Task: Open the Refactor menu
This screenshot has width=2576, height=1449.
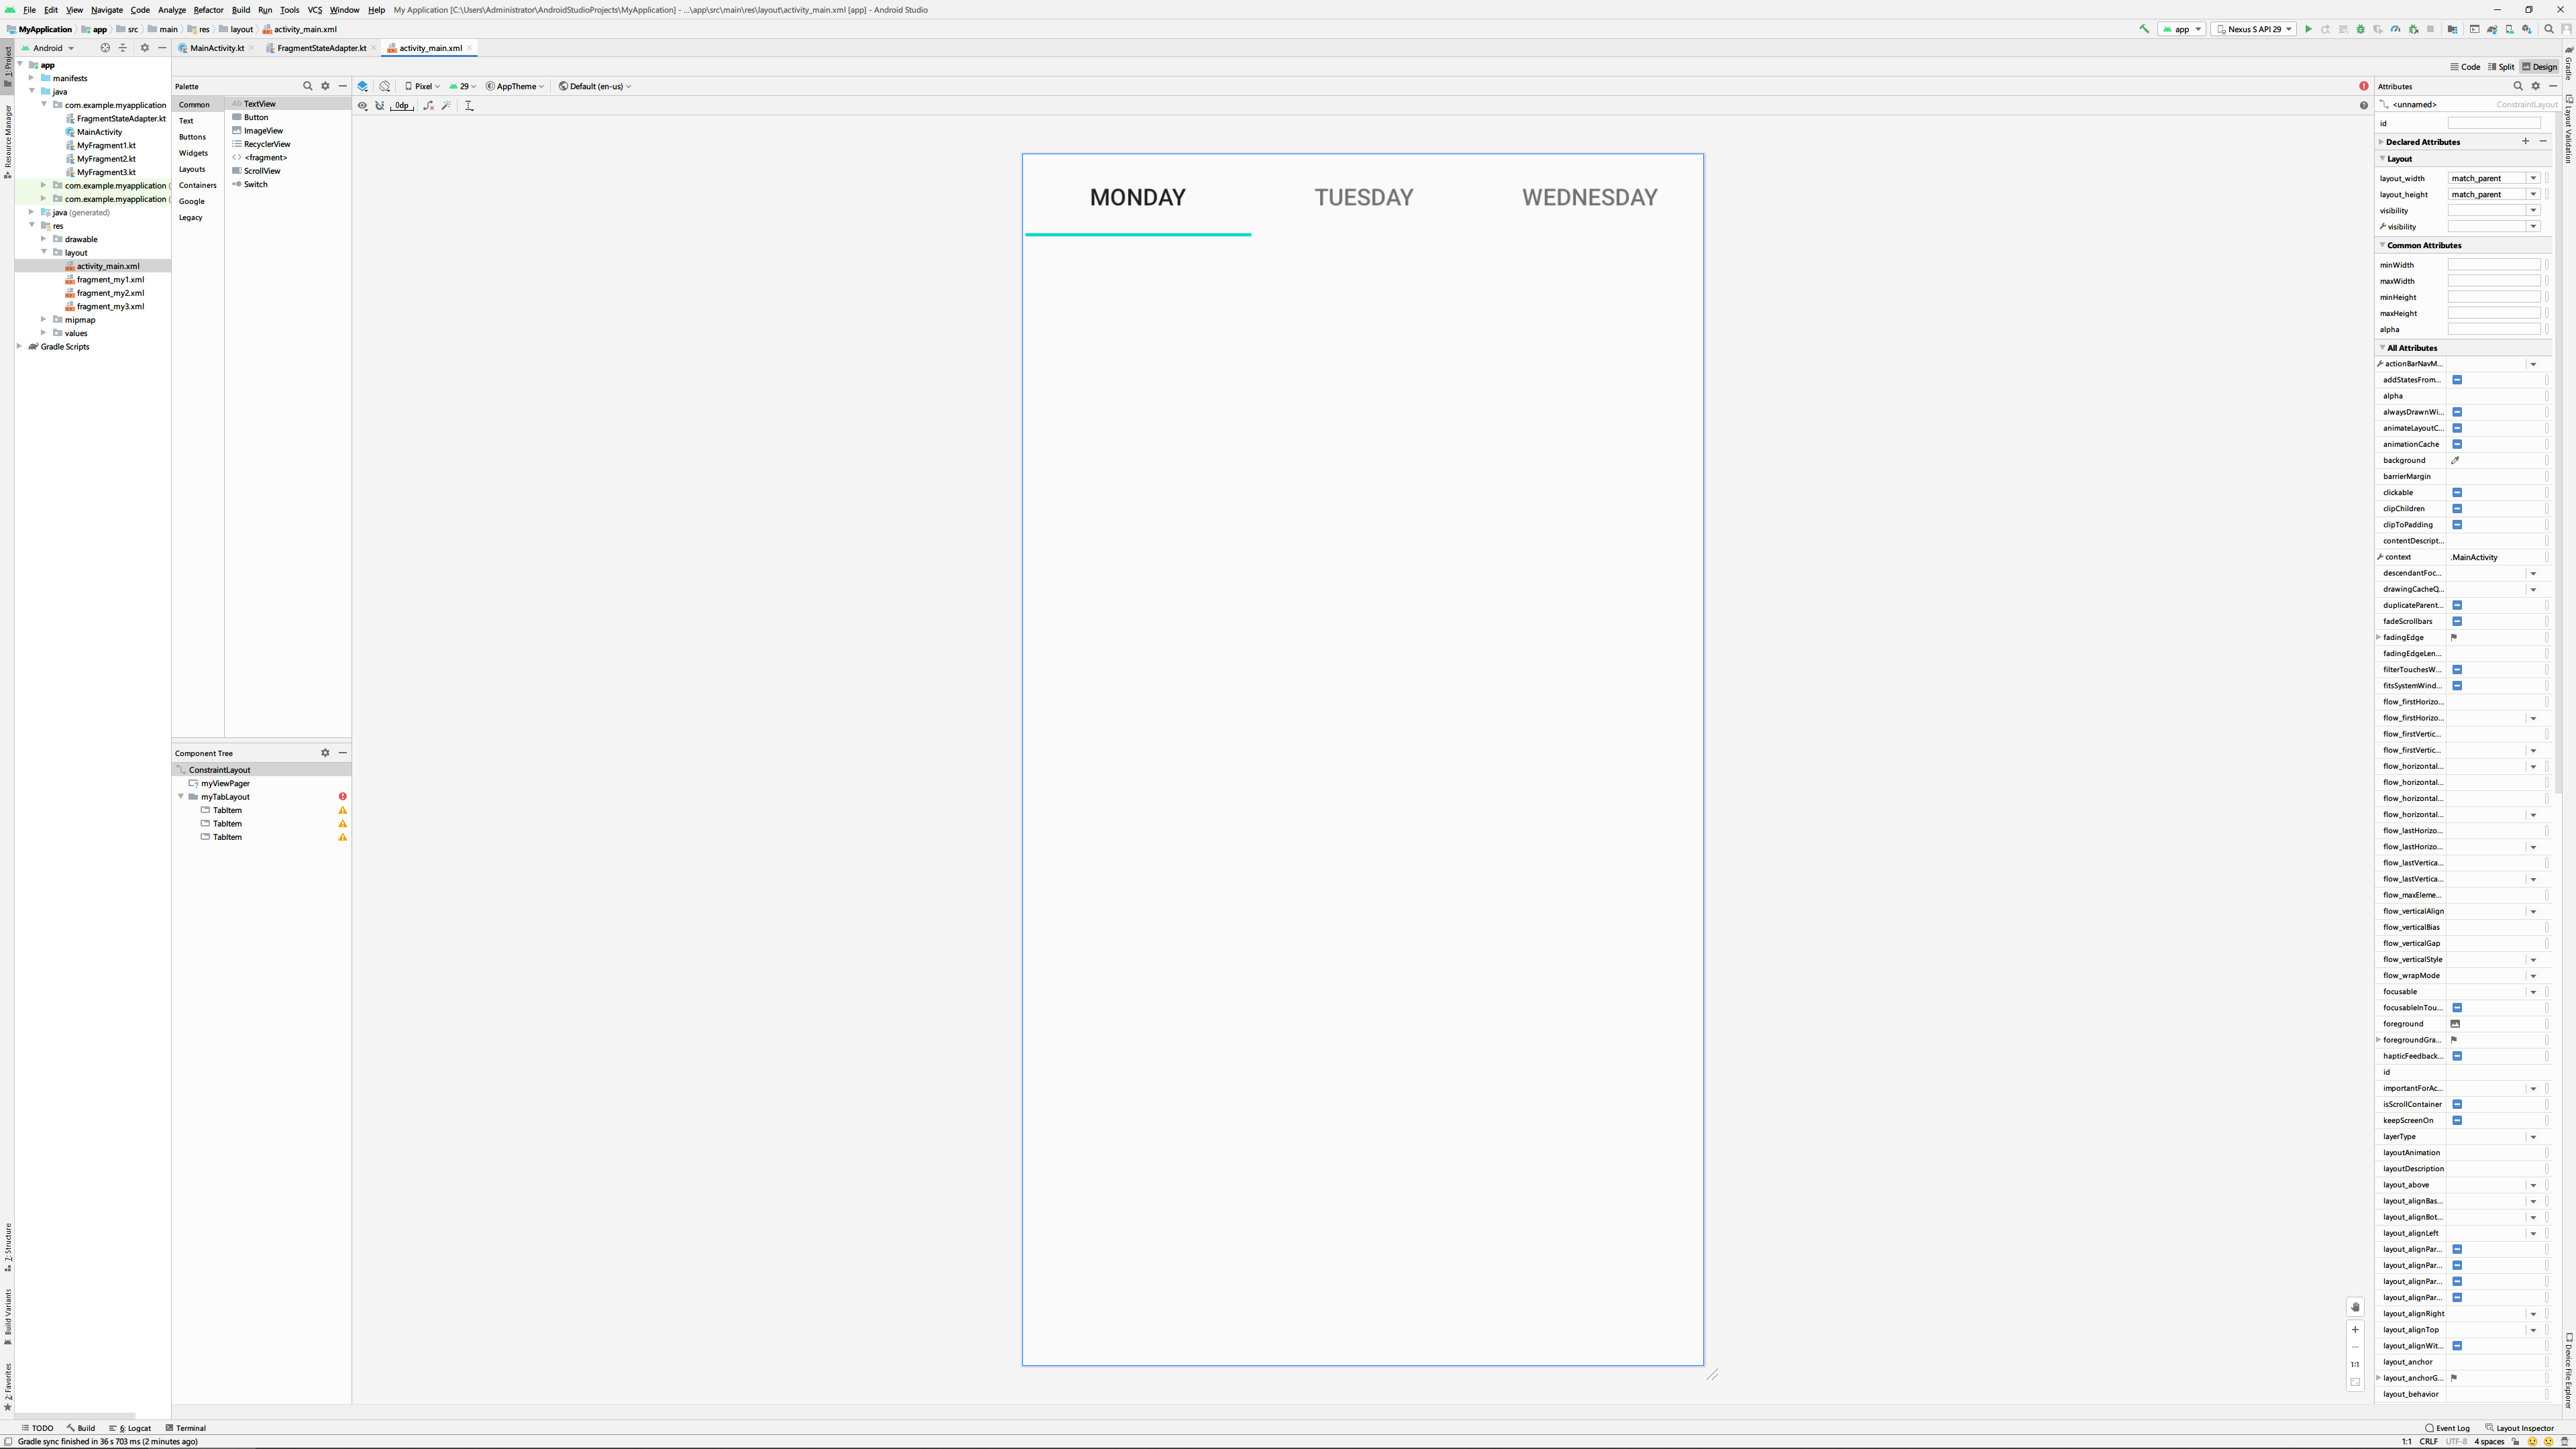Action: pyautogui.click(x=208, y=10)
